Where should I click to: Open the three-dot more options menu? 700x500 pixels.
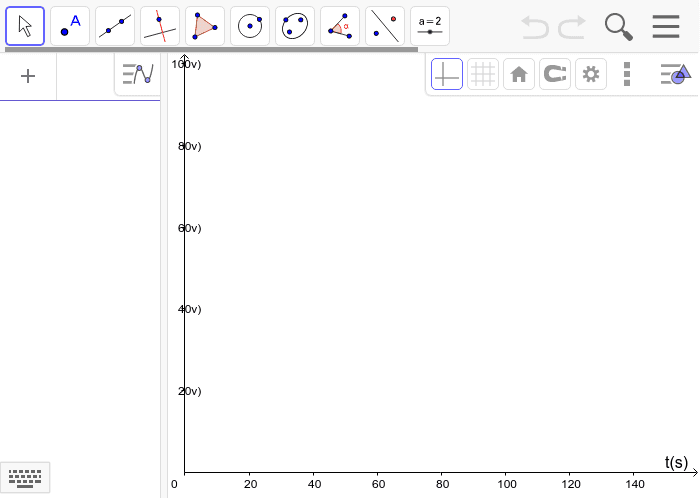[627, 74]
